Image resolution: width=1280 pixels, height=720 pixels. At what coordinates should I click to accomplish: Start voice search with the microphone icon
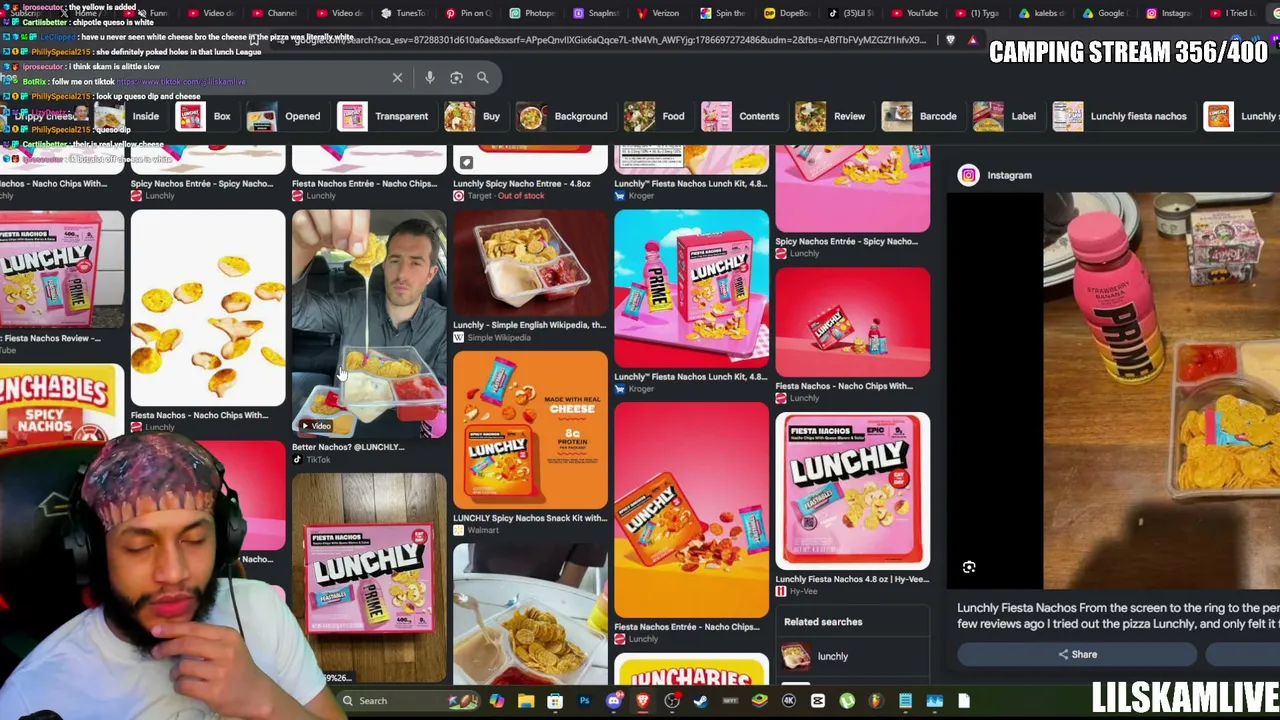tap(430, 77)
